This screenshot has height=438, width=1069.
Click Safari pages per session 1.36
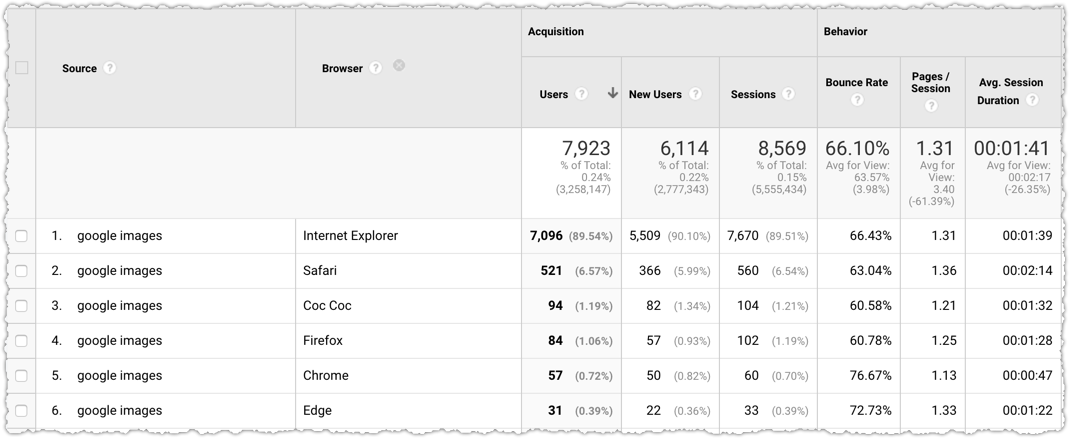point(943,271)
